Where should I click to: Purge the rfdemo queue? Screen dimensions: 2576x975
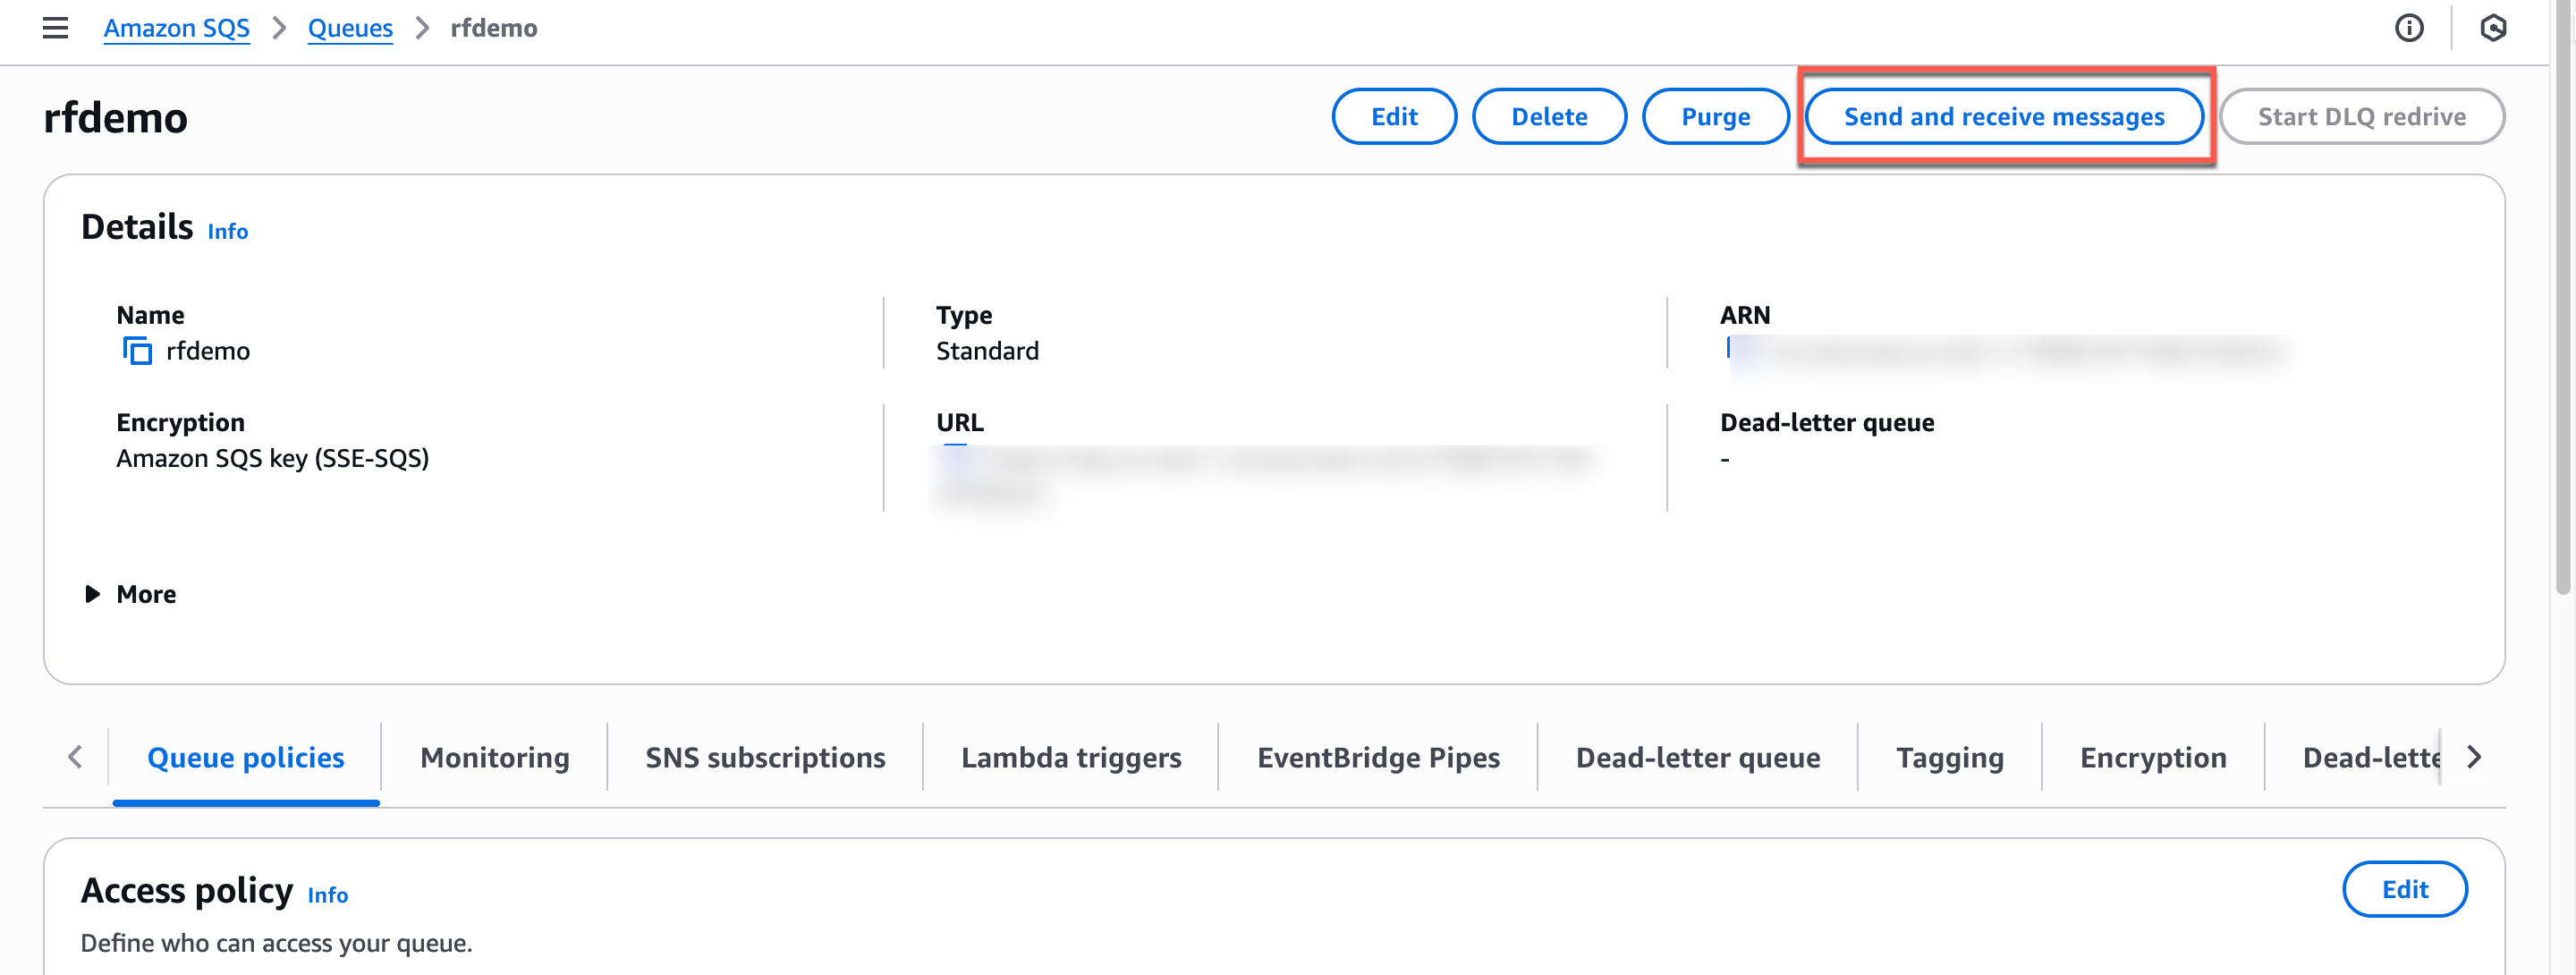[1716, 116]
